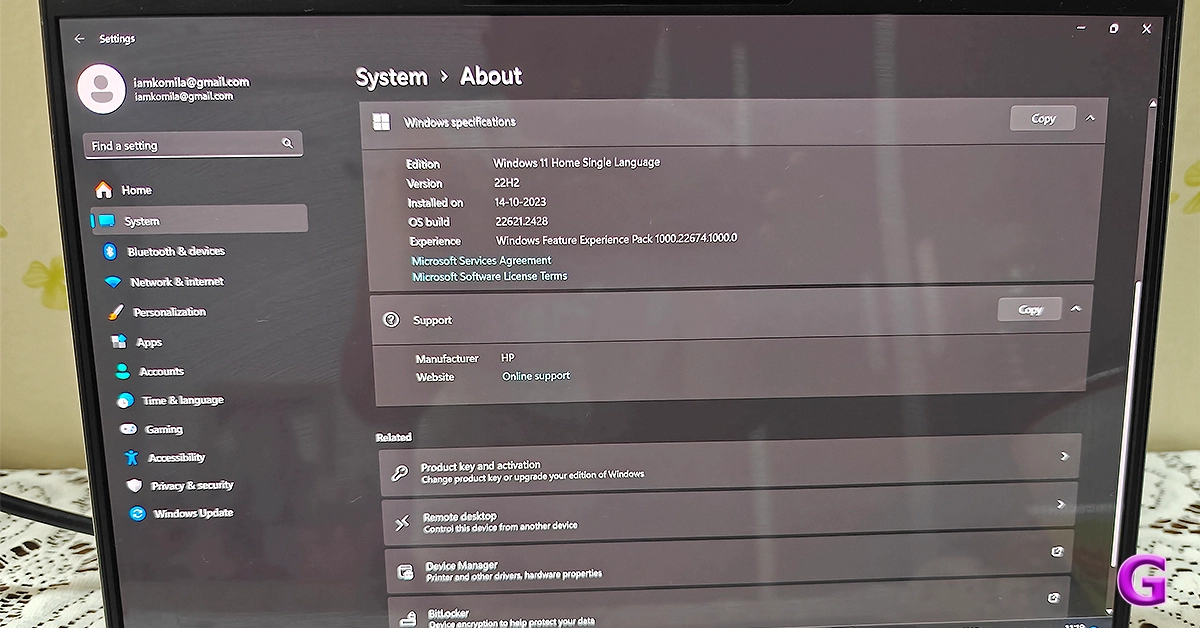Click the Find a setting search box
1200x628 pixels.
point(193,145)
